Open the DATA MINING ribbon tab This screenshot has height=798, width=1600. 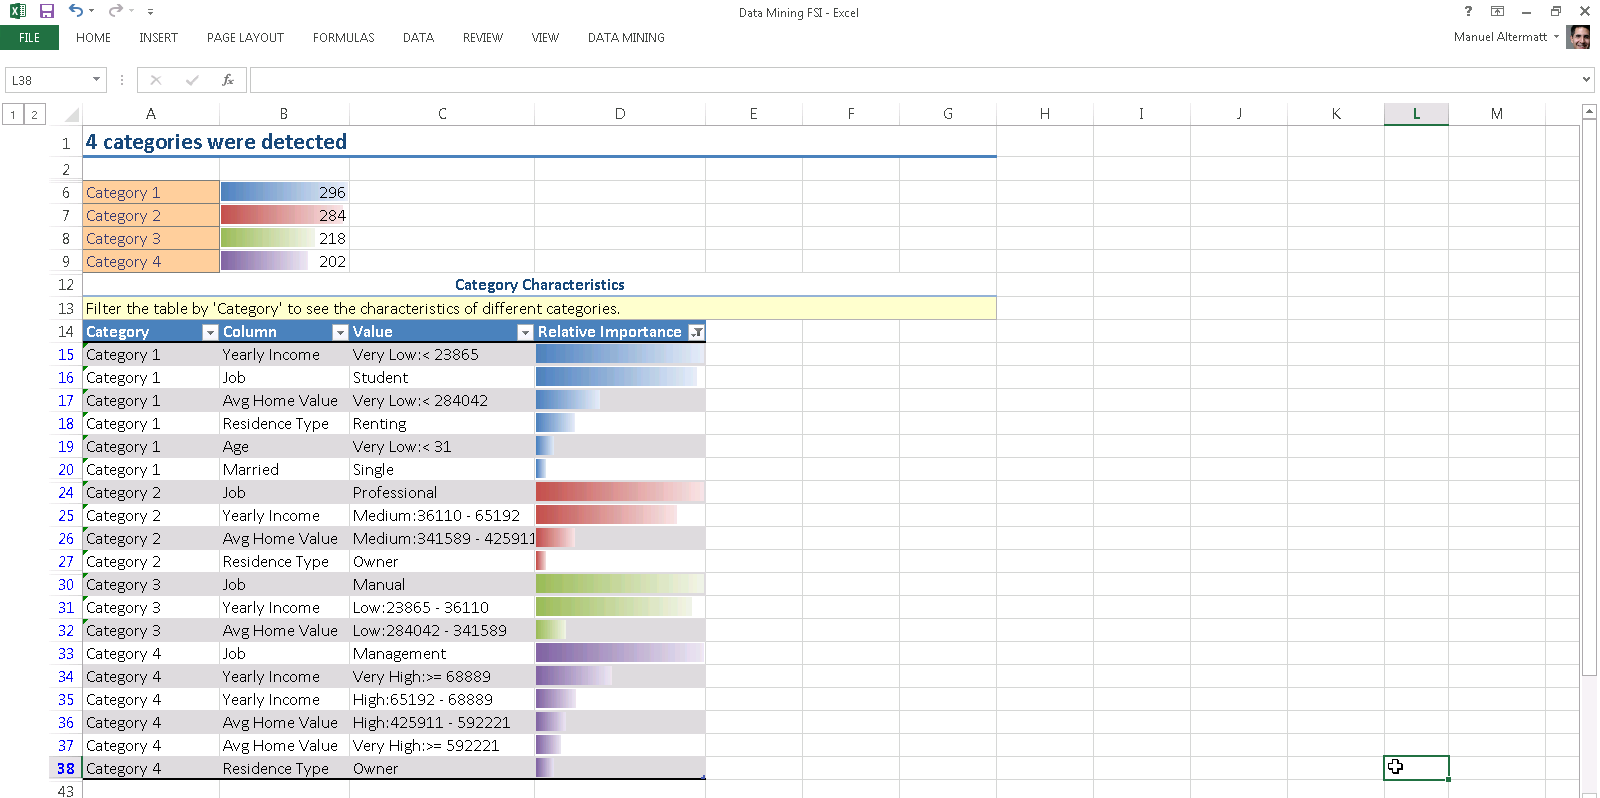pyautogui.click(x=626, y=38)
